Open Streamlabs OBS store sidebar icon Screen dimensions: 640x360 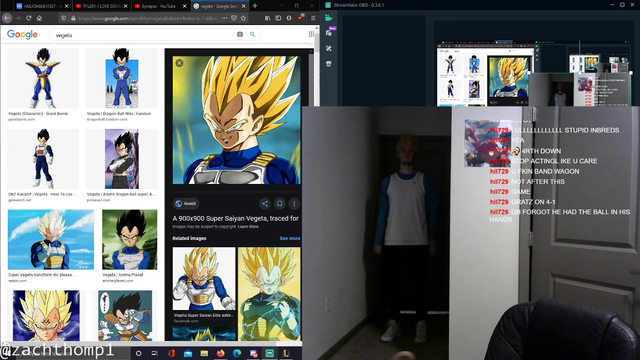click(329, 64)
